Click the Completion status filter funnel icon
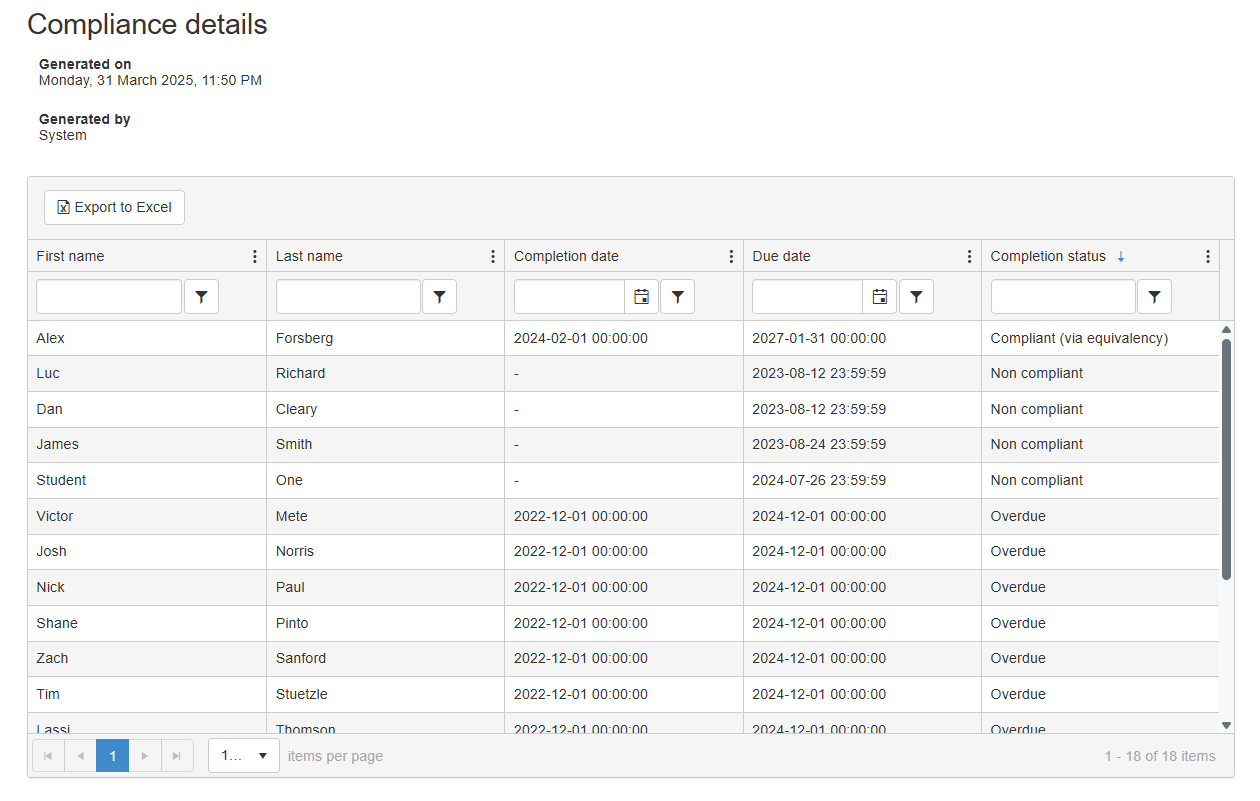1260x801 pixels. pyautogui.click(x=1154, y=297)
